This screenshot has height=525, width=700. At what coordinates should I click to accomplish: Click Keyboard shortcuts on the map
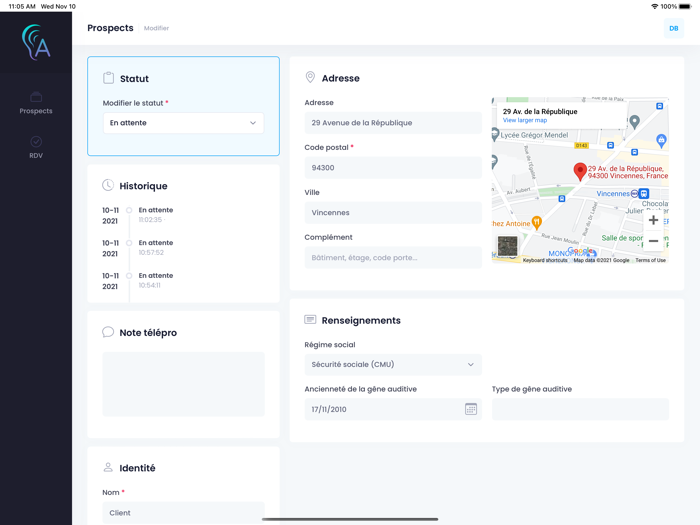pos(545,260)
